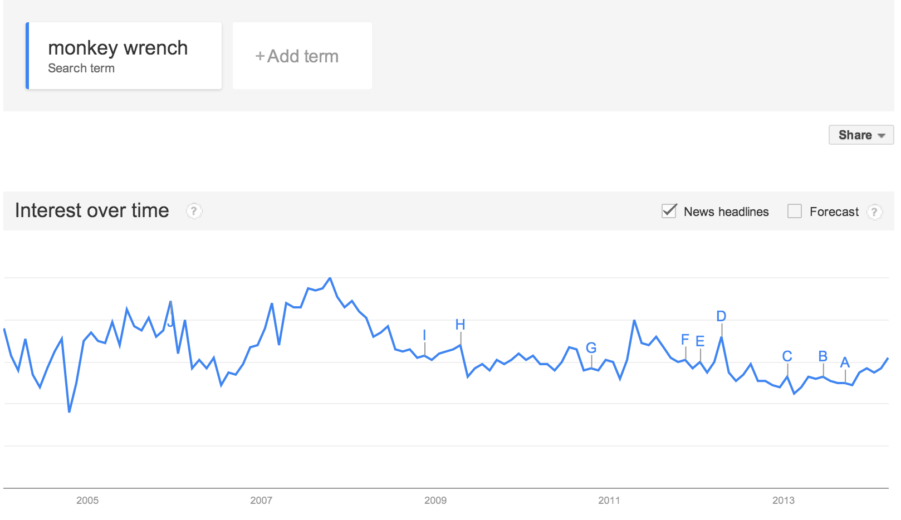Click help icon next to Forecast
This screenshot has width=901, height=520.
pyautogui.click(x=875, y=211)
